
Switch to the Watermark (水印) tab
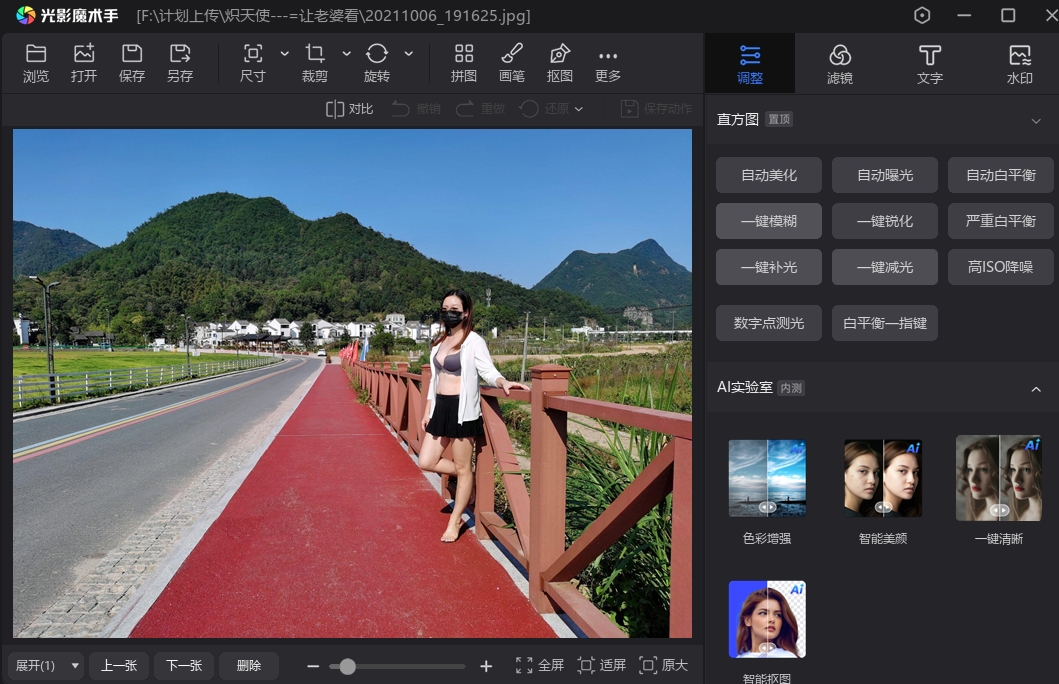(1019, 63)
